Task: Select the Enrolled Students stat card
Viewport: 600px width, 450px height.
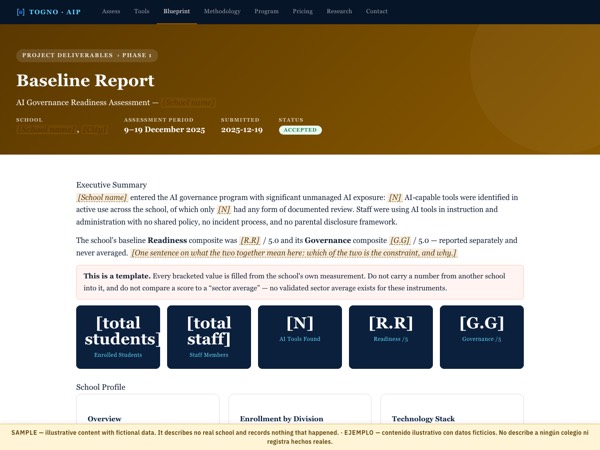Action: (x=118, y=337)
